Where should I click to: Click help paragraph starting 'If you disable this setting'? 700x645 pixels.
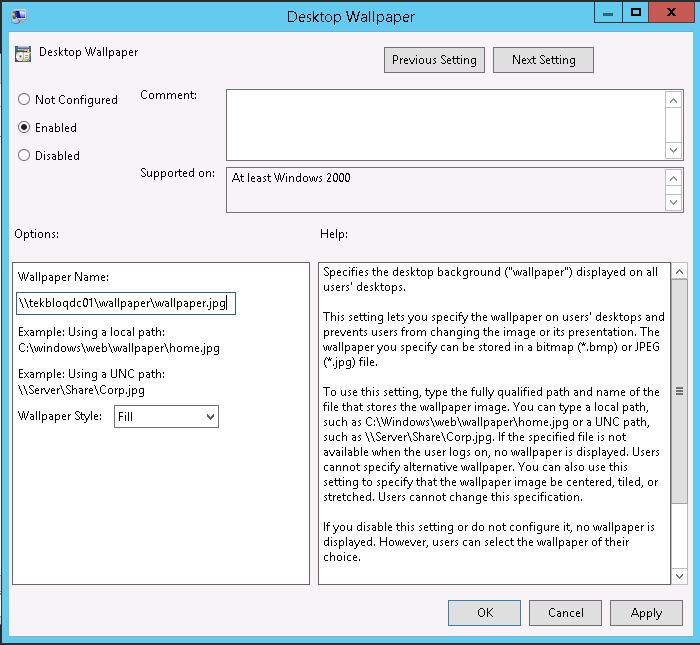click(x=489, y=542)
